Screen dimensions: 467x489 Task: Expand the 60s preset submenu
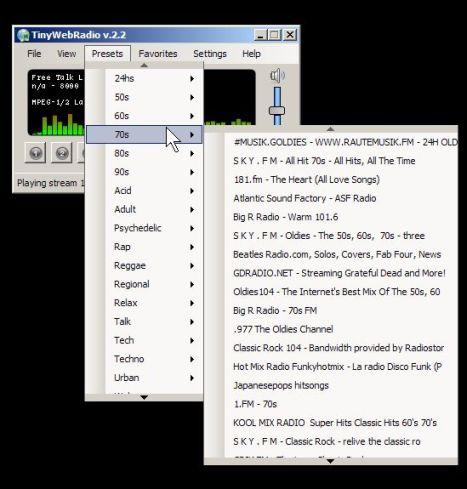(x=144, y=116)
